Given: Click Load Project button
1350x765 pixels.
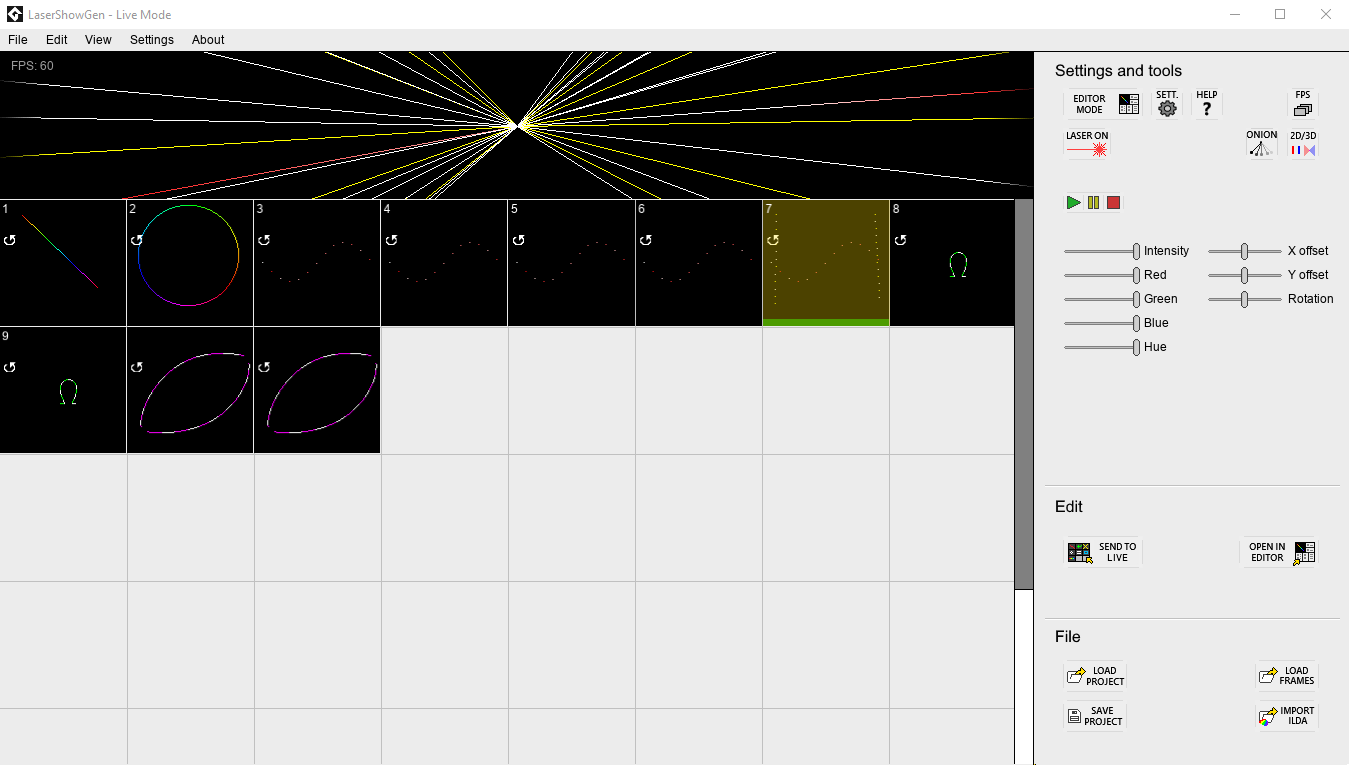Looking at the screenshot, I should click(1095, 676).
